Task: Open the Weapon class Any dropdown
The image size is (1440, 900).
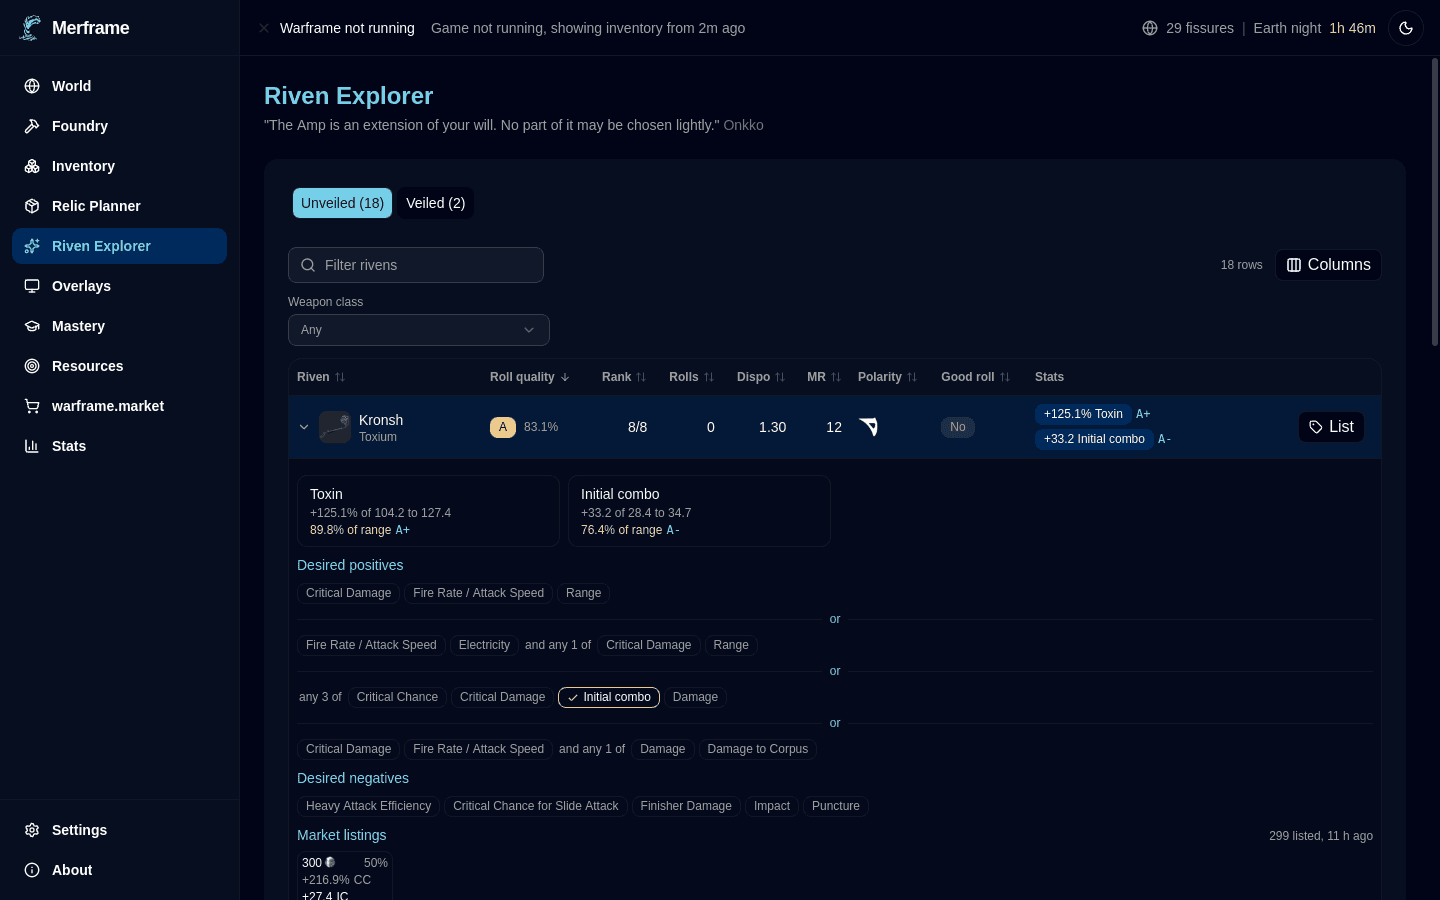Action: point(419,330)
